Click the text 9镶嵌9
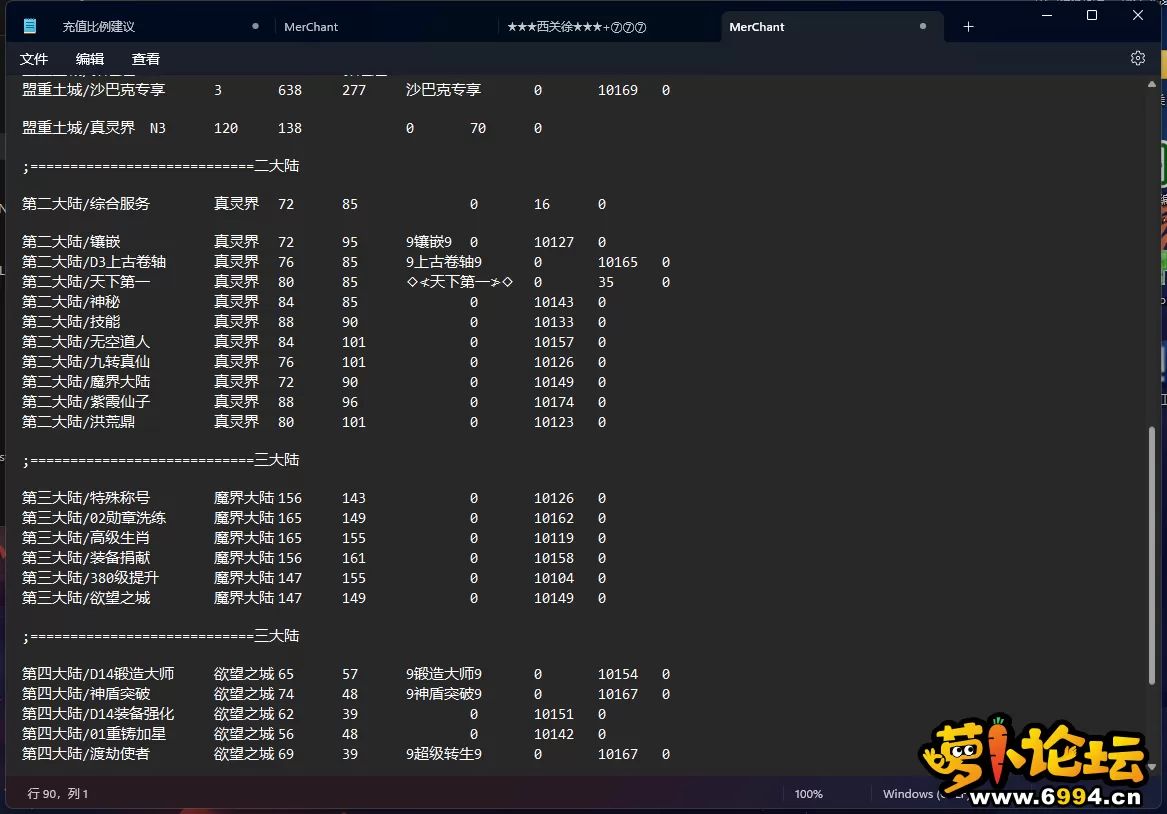This screenshot has width=1167, height=814. pos(429,242)
